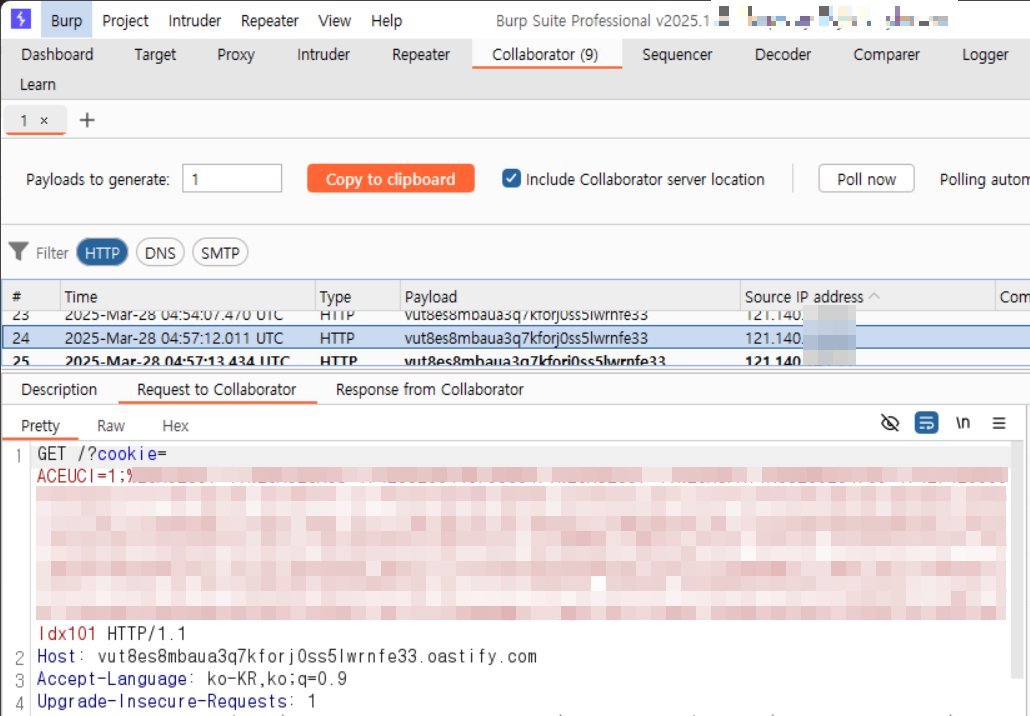Sort by the Payload column header
Viewport: 1030px width, 716px height.
(x=570, y=296)
